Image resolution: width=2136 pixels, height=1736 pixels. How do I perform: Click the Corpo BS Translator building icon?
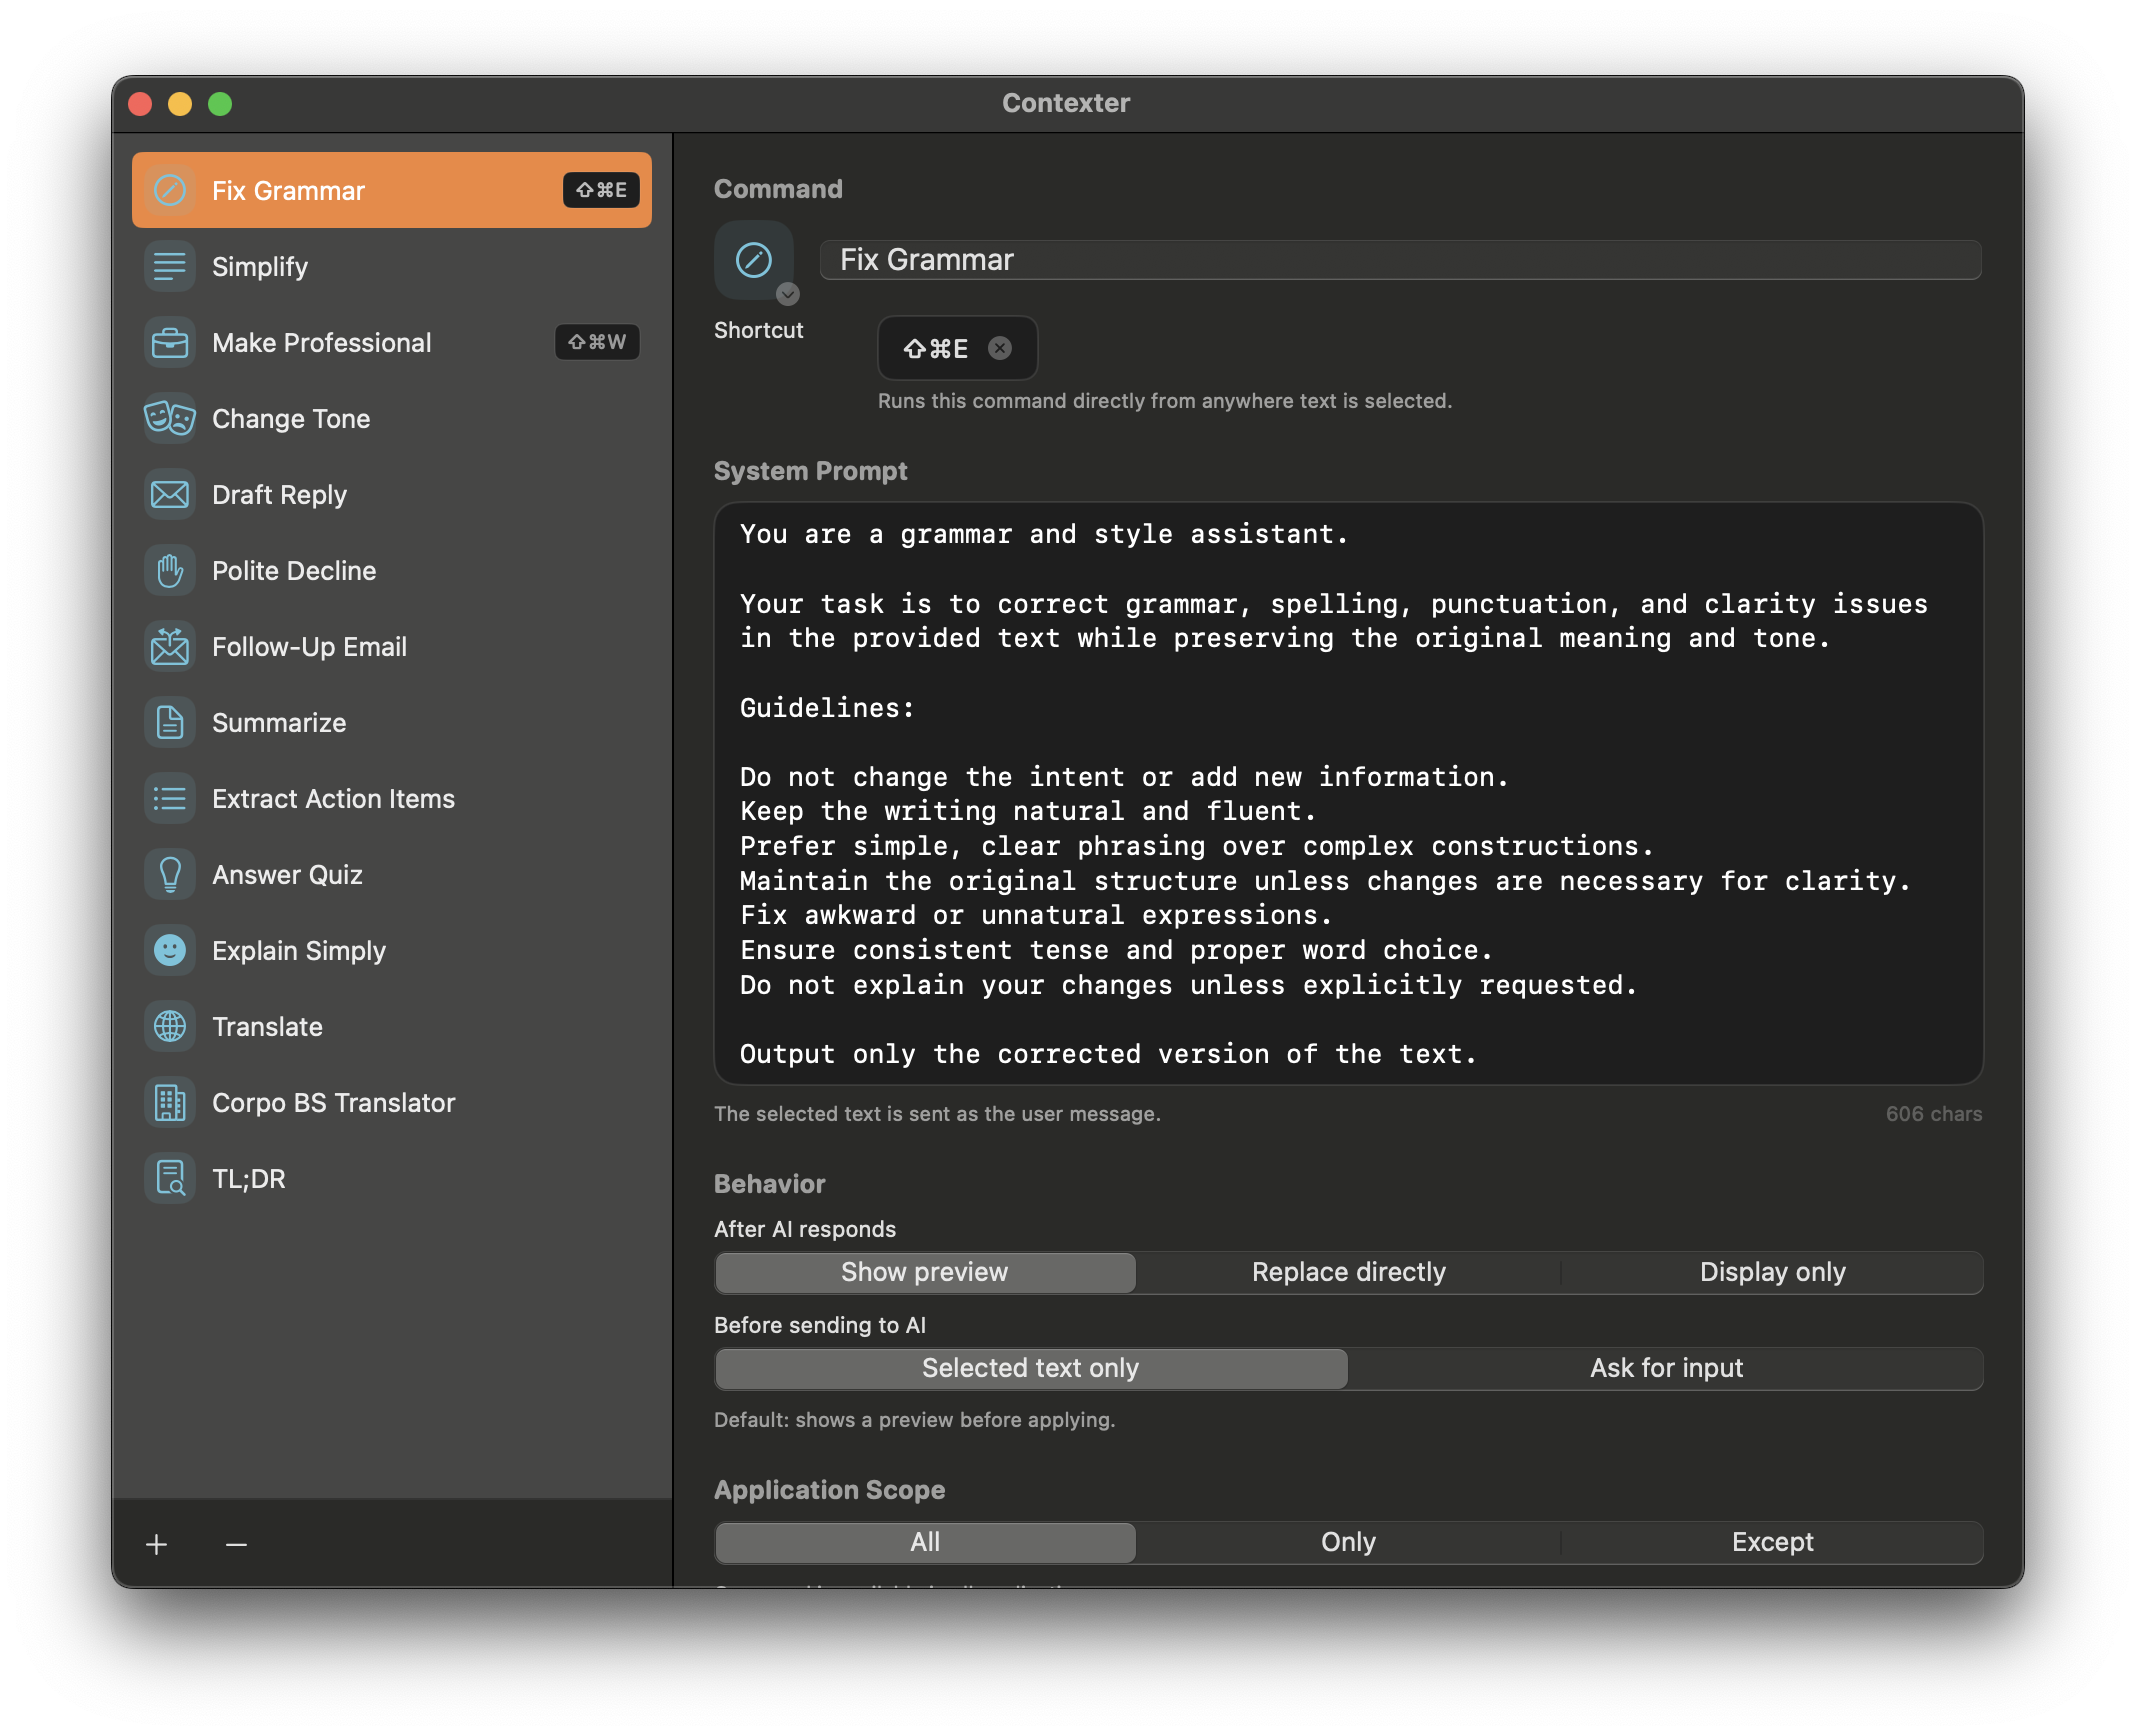pos(170,1102)
